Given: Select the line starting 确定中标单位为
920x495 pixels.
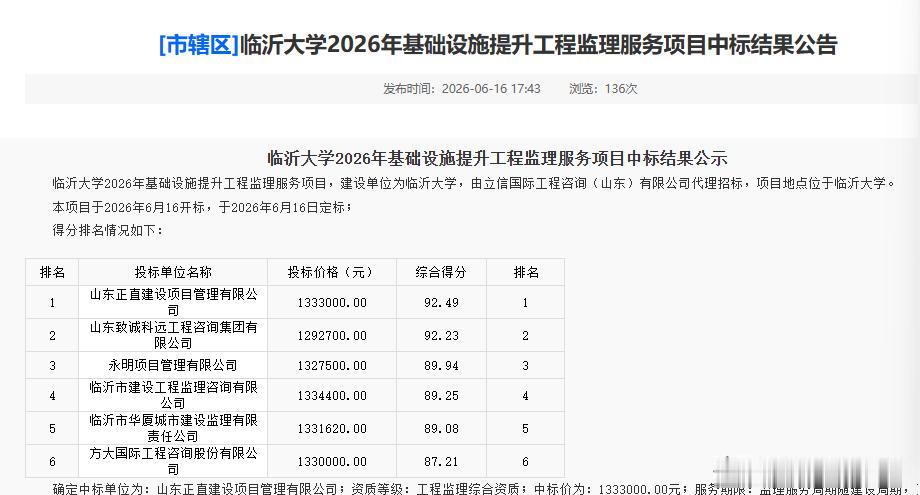Looking at the screenshot, I should pos(486,489).
